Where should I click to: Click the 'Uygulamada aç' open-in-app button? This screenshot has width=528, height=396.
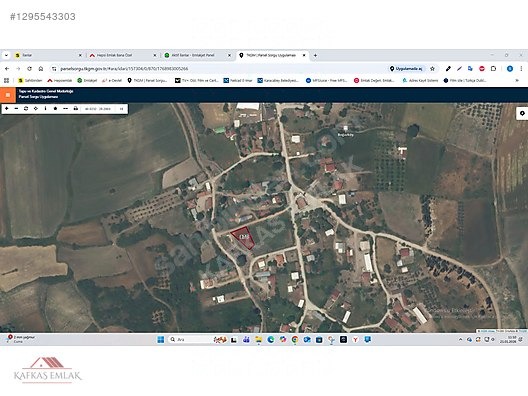coord(406,69)
